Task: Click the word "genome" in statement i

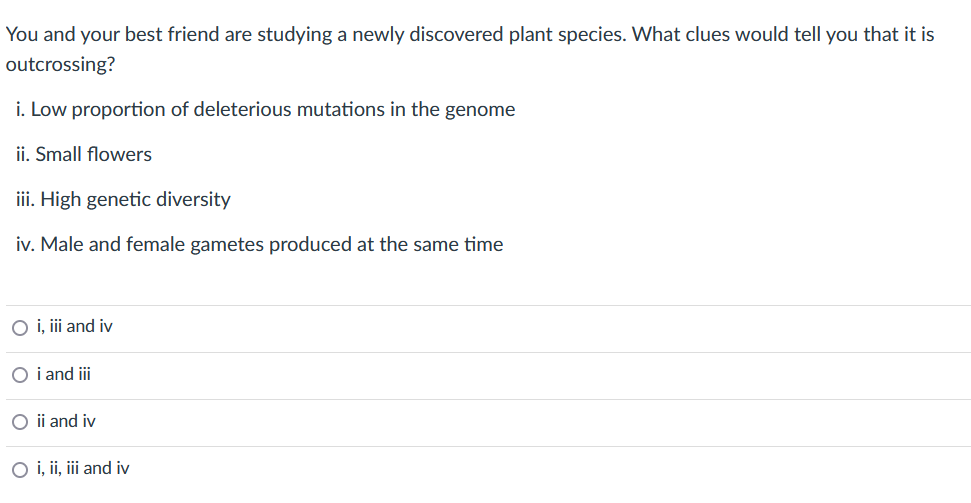Action: 482,110
